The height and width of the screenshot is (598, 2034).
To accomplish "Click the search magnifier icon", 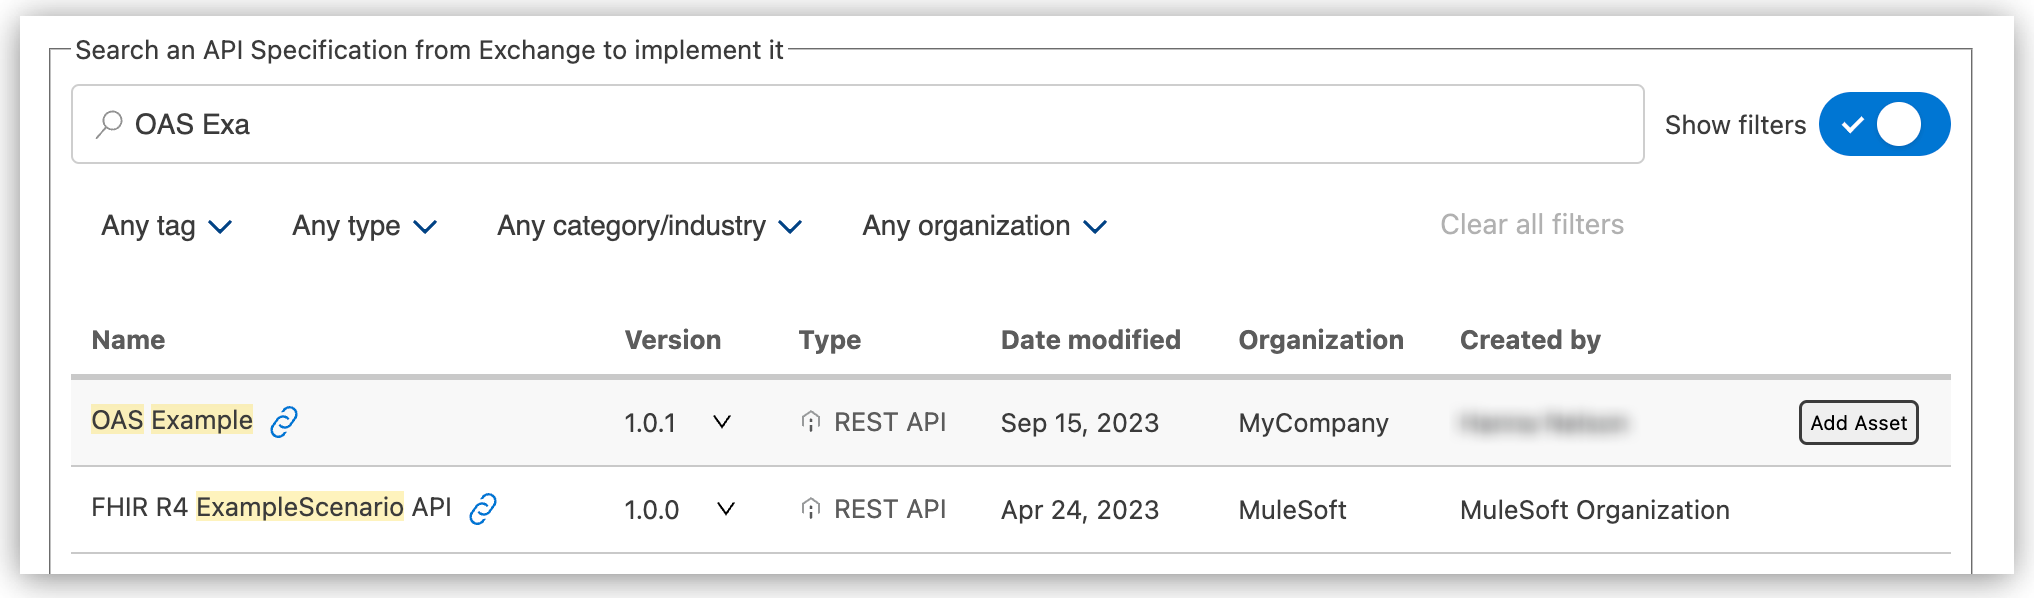I will click(107, 124).
